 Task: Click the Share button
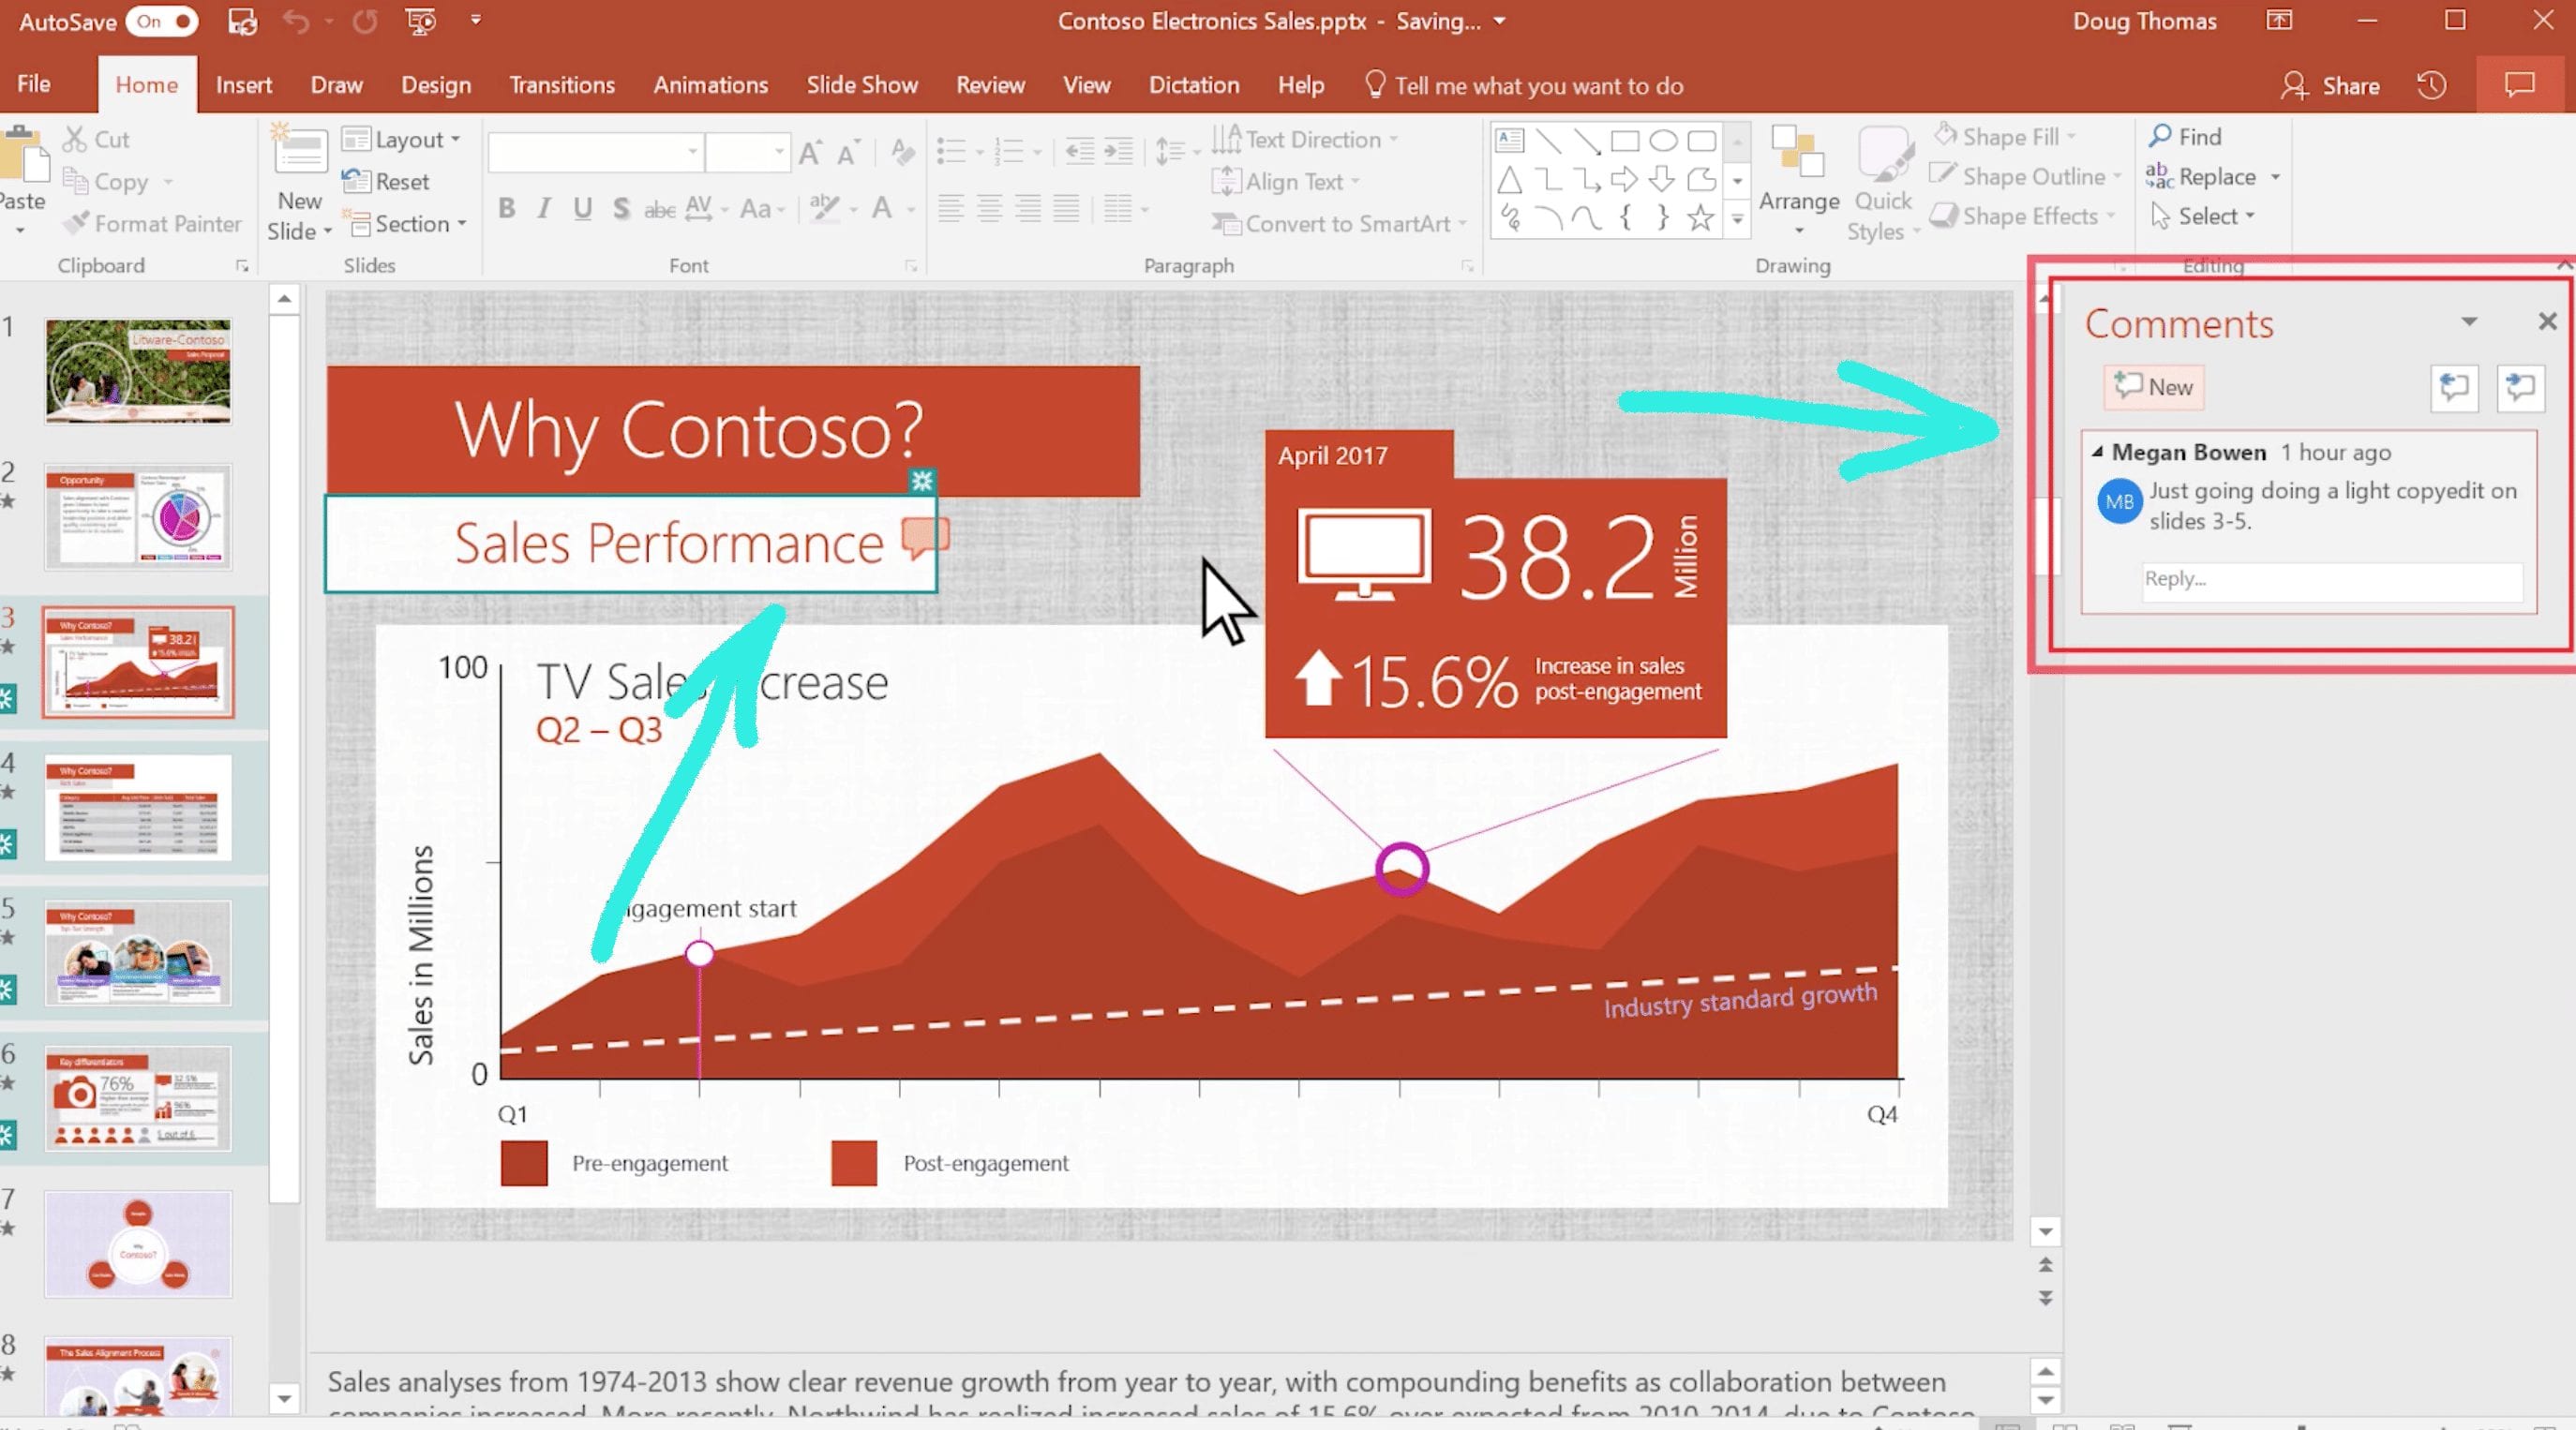pyautogui.click(x=2330, y=86)
